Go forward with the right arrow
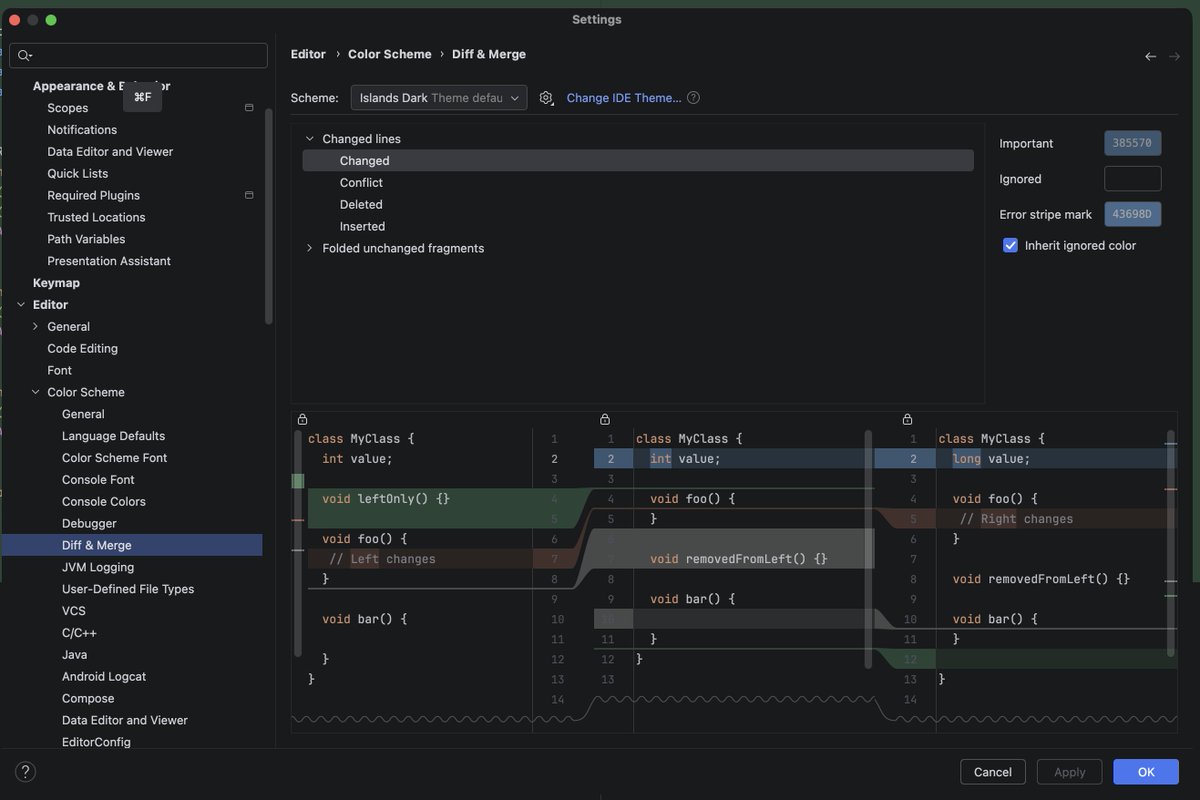1200x800 pixels. pyautogui.click(x=1175, y=56)
